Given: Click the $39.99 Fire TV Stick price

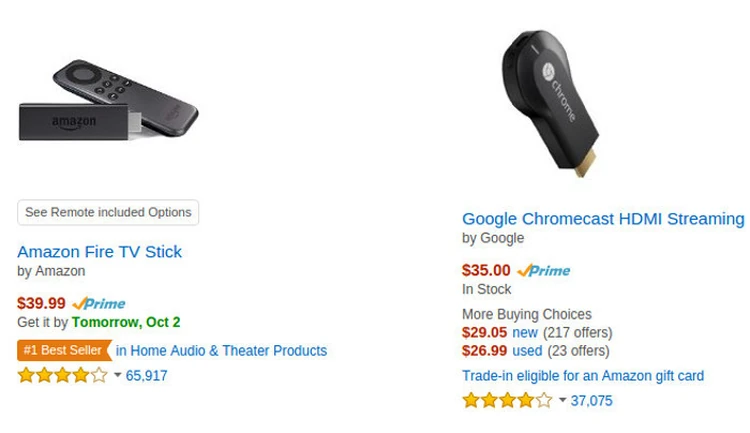Looking at the screenshot, I should click(x=41, y=303).
